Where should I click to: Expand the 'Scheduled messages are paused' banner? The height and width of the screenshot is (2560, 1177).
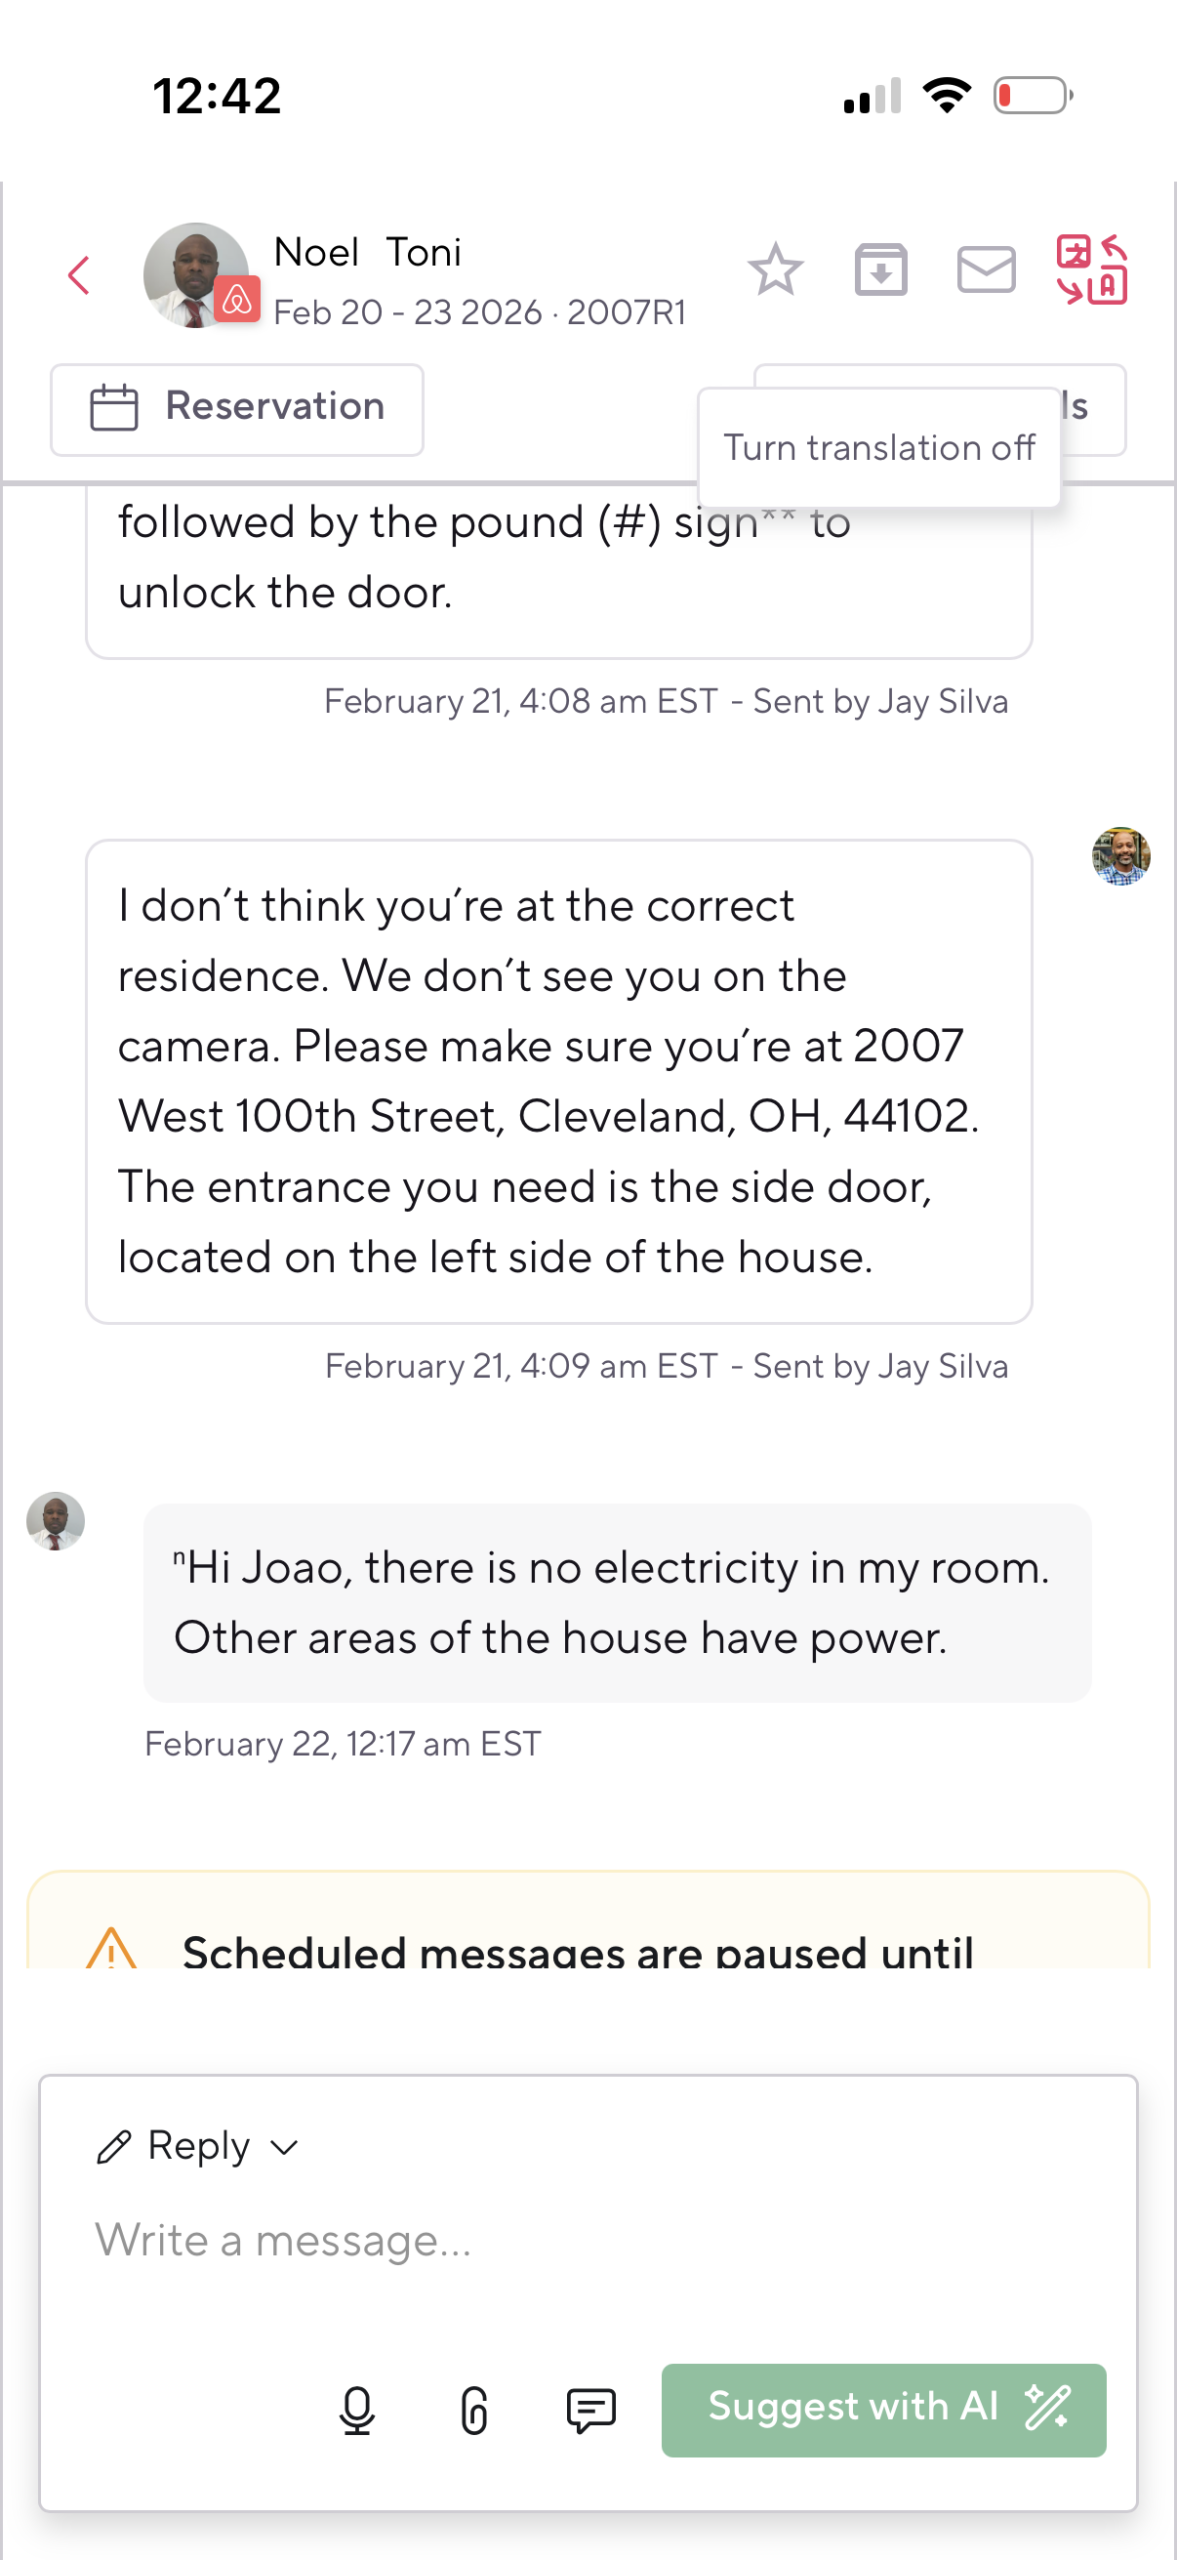point(578,1950)
